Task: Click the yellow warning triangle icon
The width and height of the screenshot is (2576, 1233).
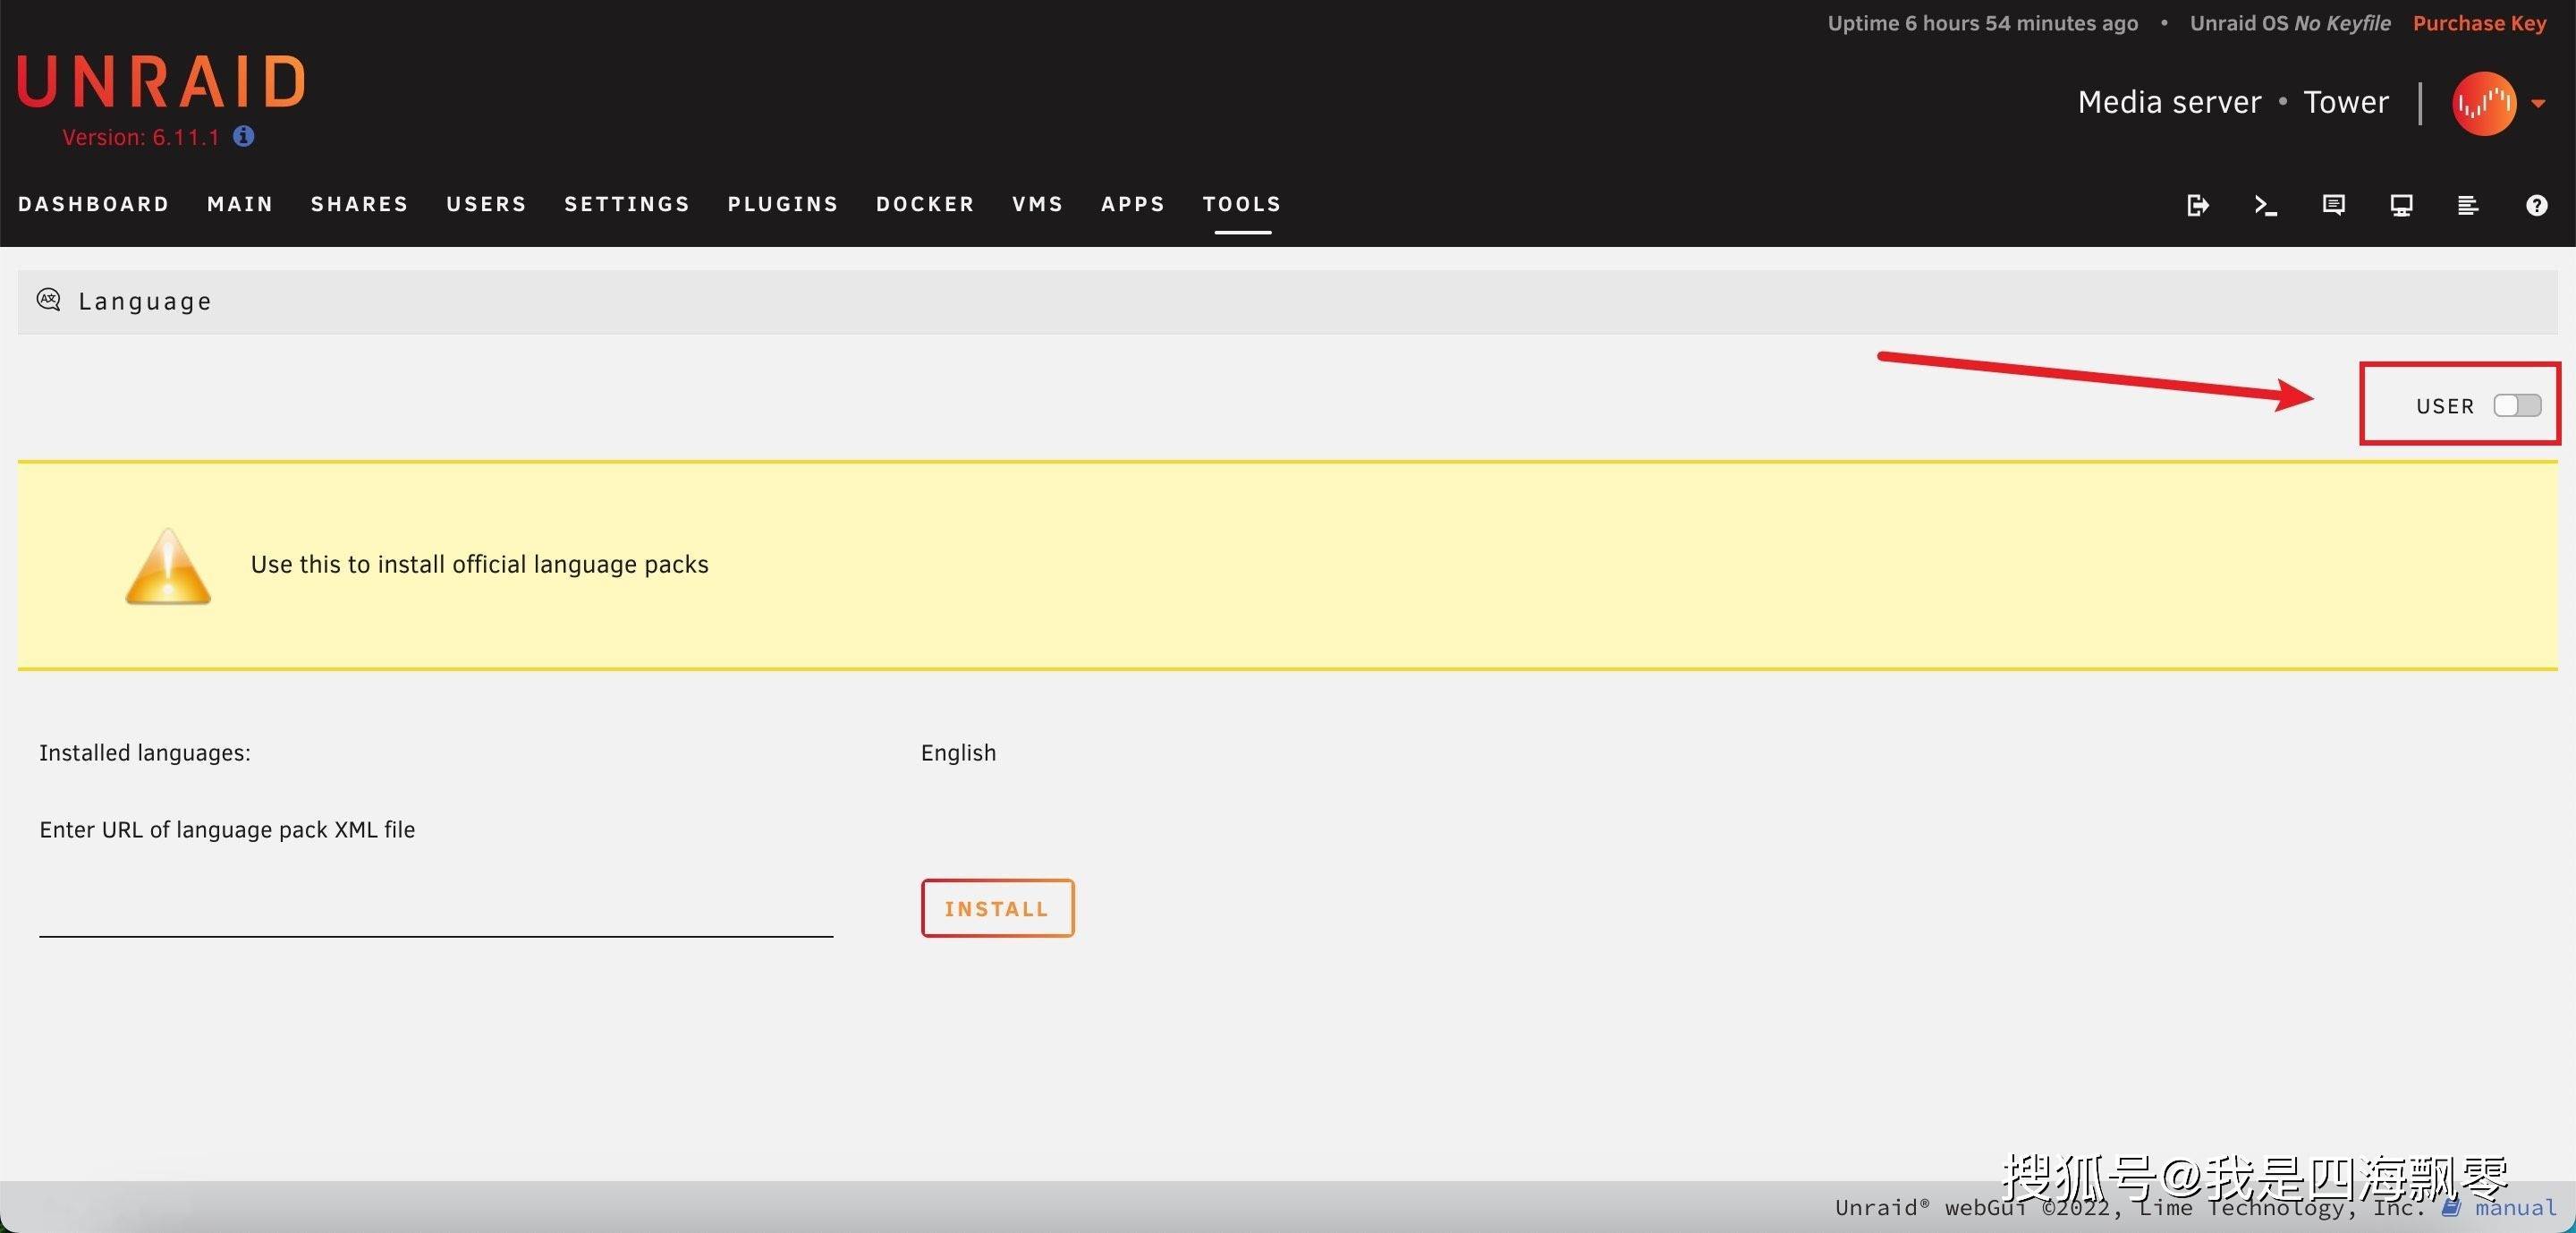Action: (168, 566)
